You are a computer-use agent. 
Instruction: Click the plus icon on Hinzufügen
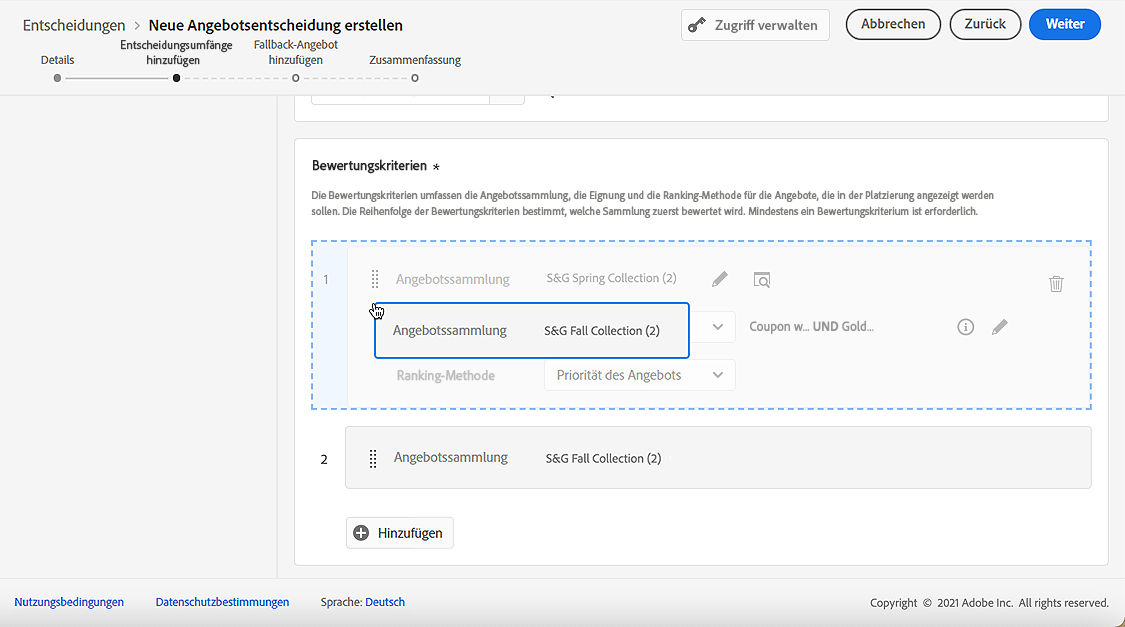362,533
